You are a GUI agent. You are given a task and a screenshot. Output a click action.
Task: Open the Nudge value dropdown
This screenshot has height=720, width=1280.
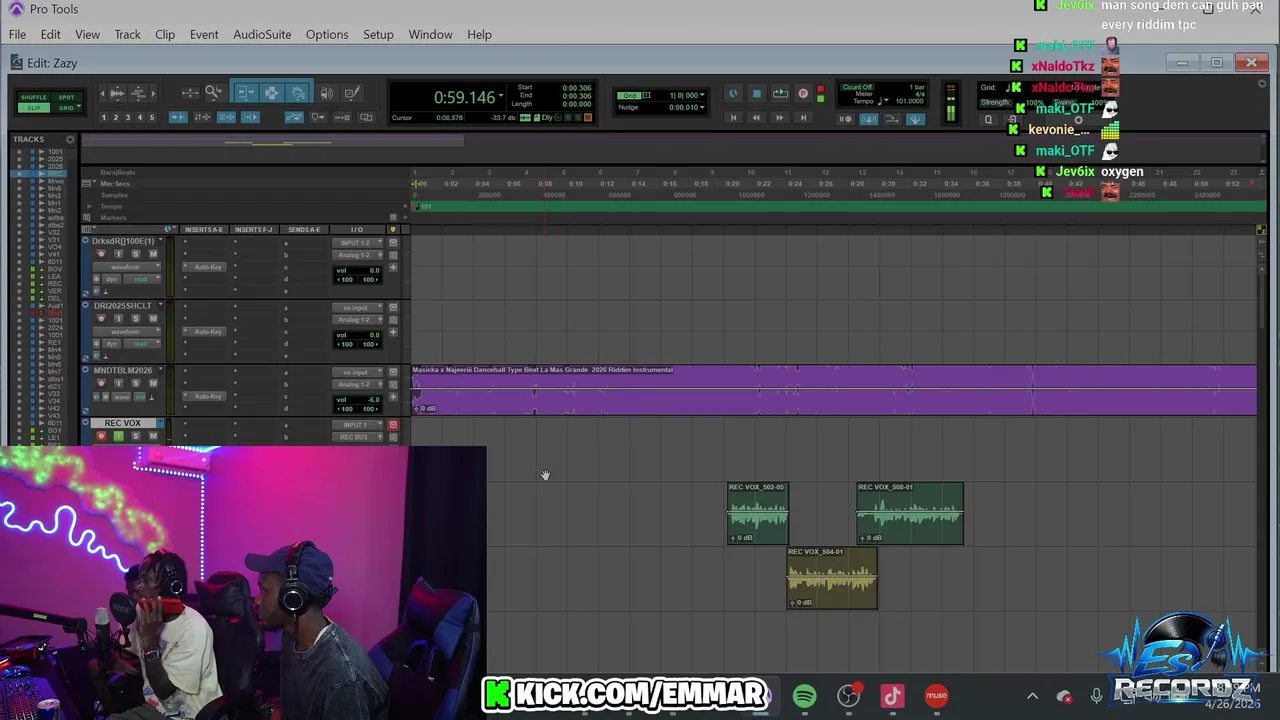[x=702, y=107]
